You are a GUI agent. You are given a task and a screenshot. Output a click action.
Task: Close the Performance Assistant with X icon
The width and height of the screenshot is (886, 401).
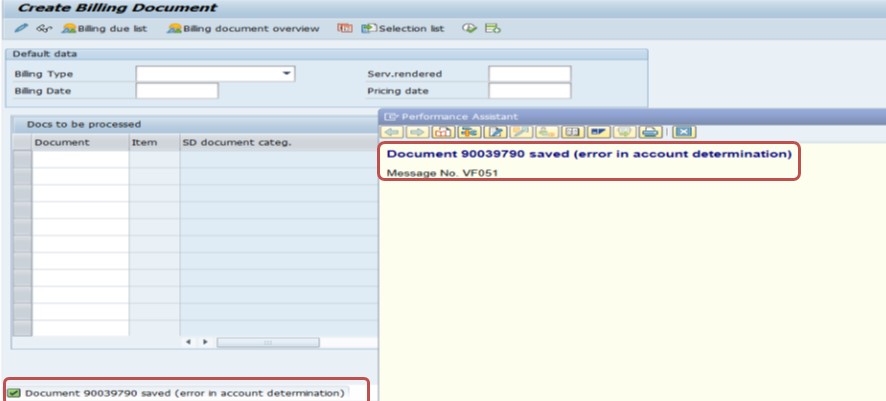(684, 132)
